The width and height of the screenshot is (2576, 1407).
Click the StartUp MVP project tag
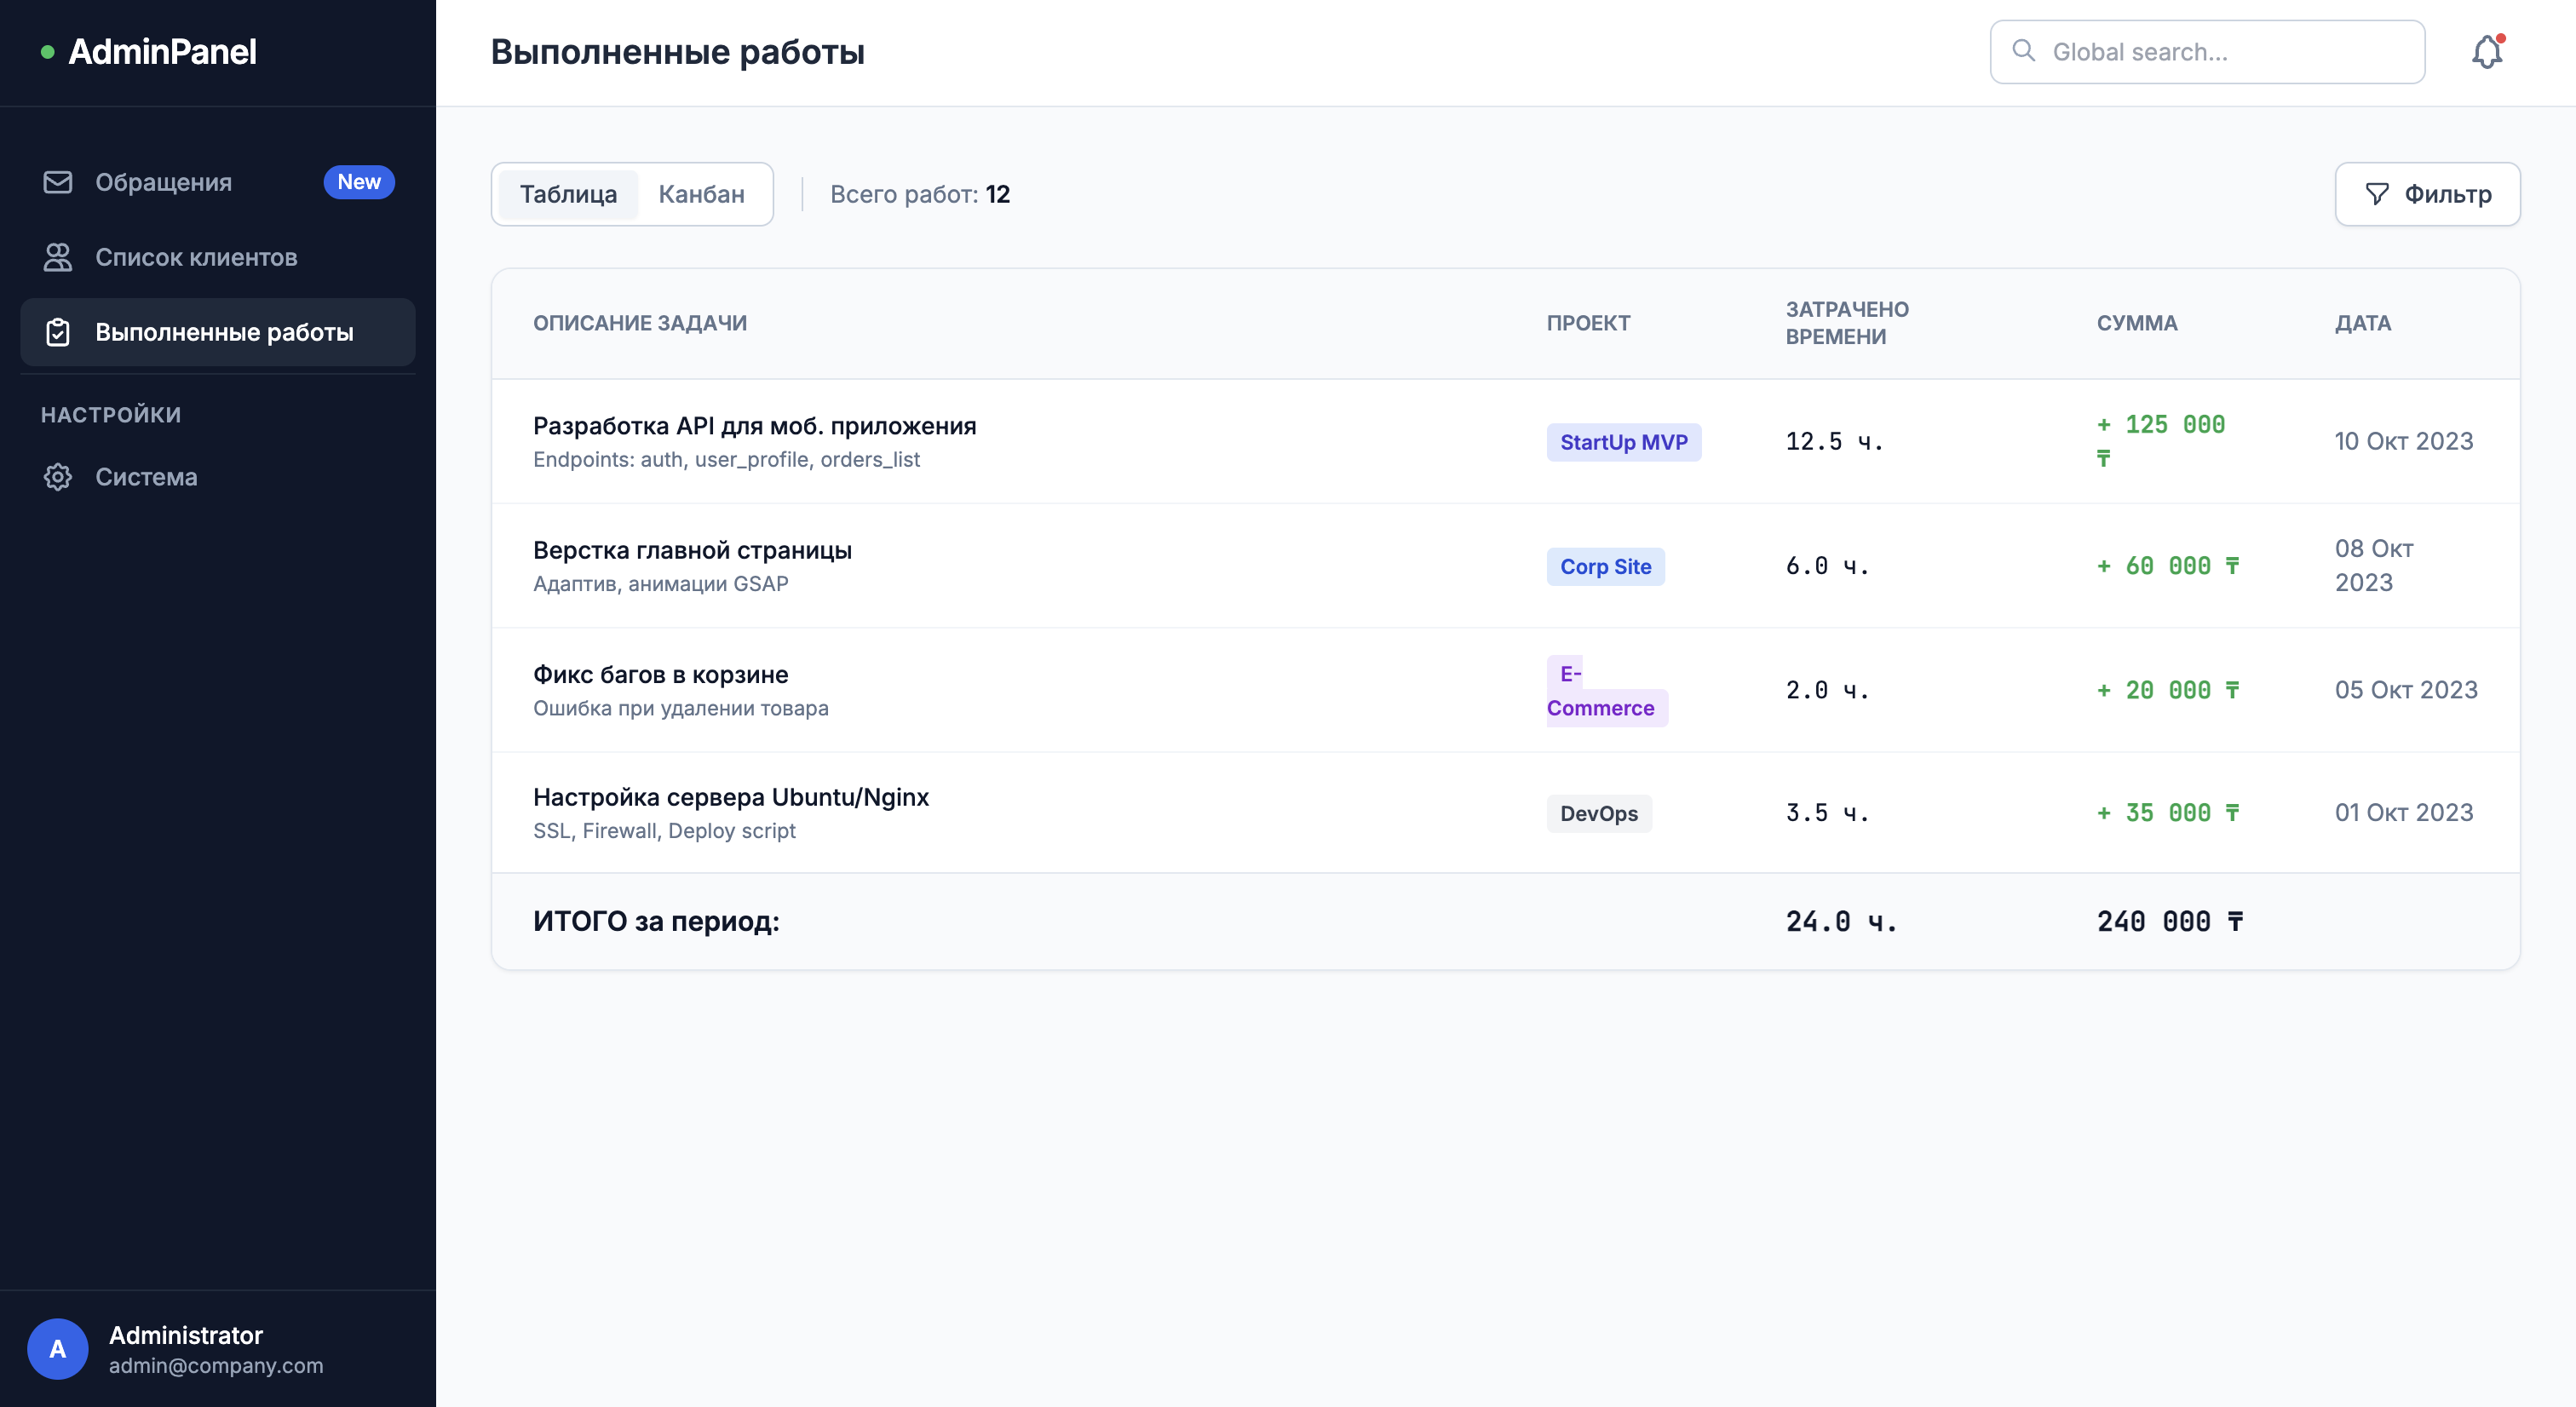point(1623,442)
